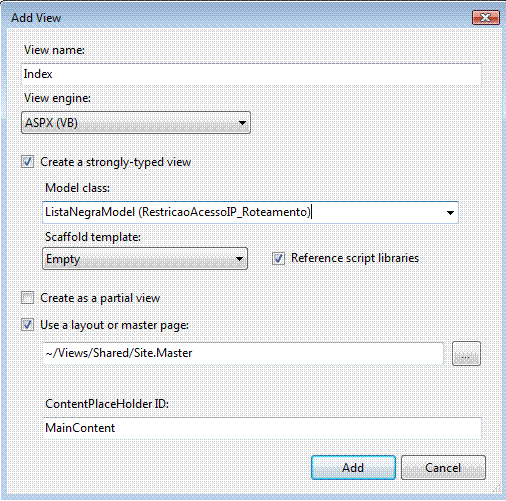Focus the ContentPlaceHolder ID field containing MainContent
This screenshot has height=501, width=506.
[262, 428]
